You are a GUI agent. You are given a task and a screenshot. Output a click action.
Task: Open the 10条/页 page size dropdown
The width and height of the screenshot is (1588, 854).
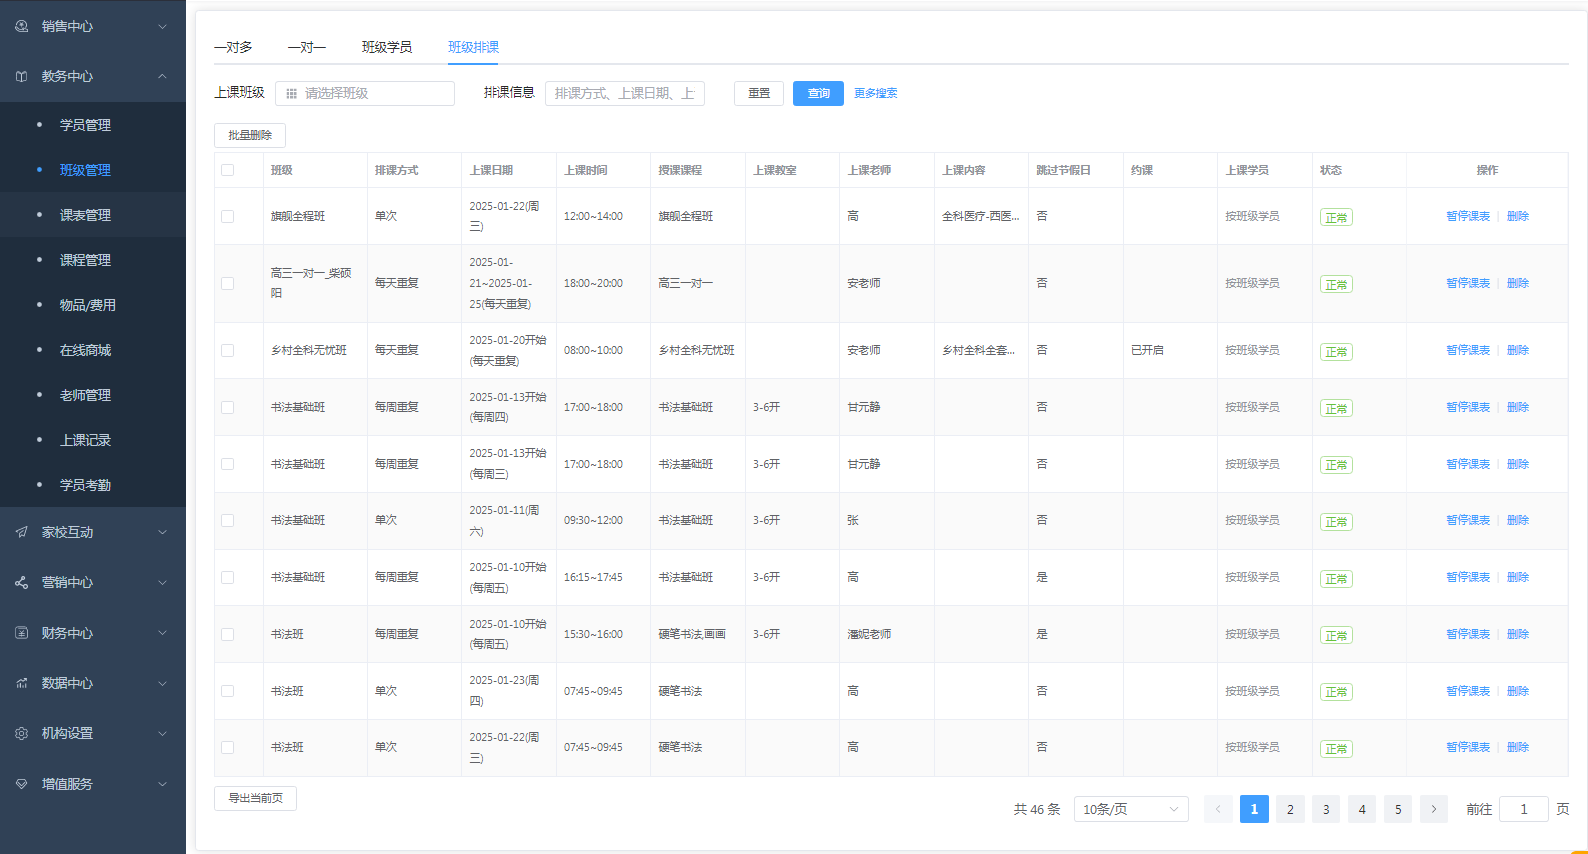[x=1131, y=809]
